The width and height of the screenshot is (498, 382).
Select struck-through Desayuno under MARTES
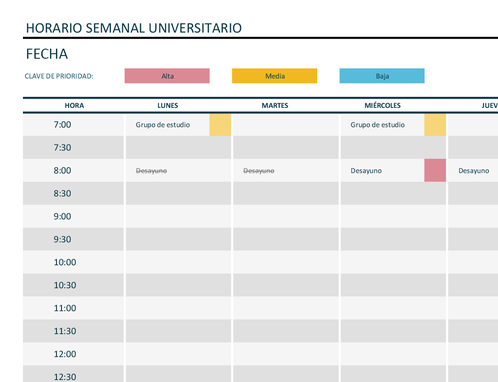point(259,171)
